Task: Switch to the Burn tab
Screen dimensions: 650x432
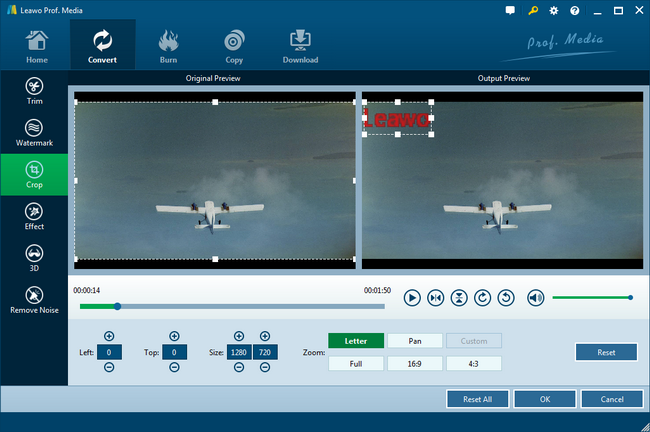Action: (169, 45)
